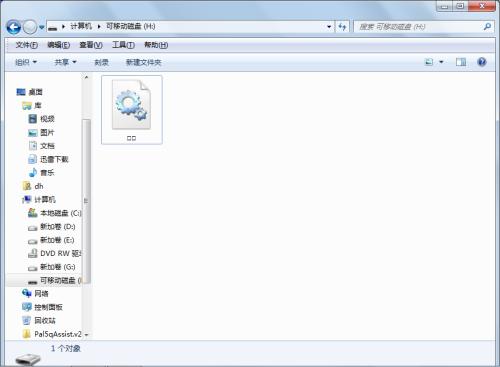Expand the arrow after 计算机 breadcrumb
The image size is (500, 367).
point(99,27)
